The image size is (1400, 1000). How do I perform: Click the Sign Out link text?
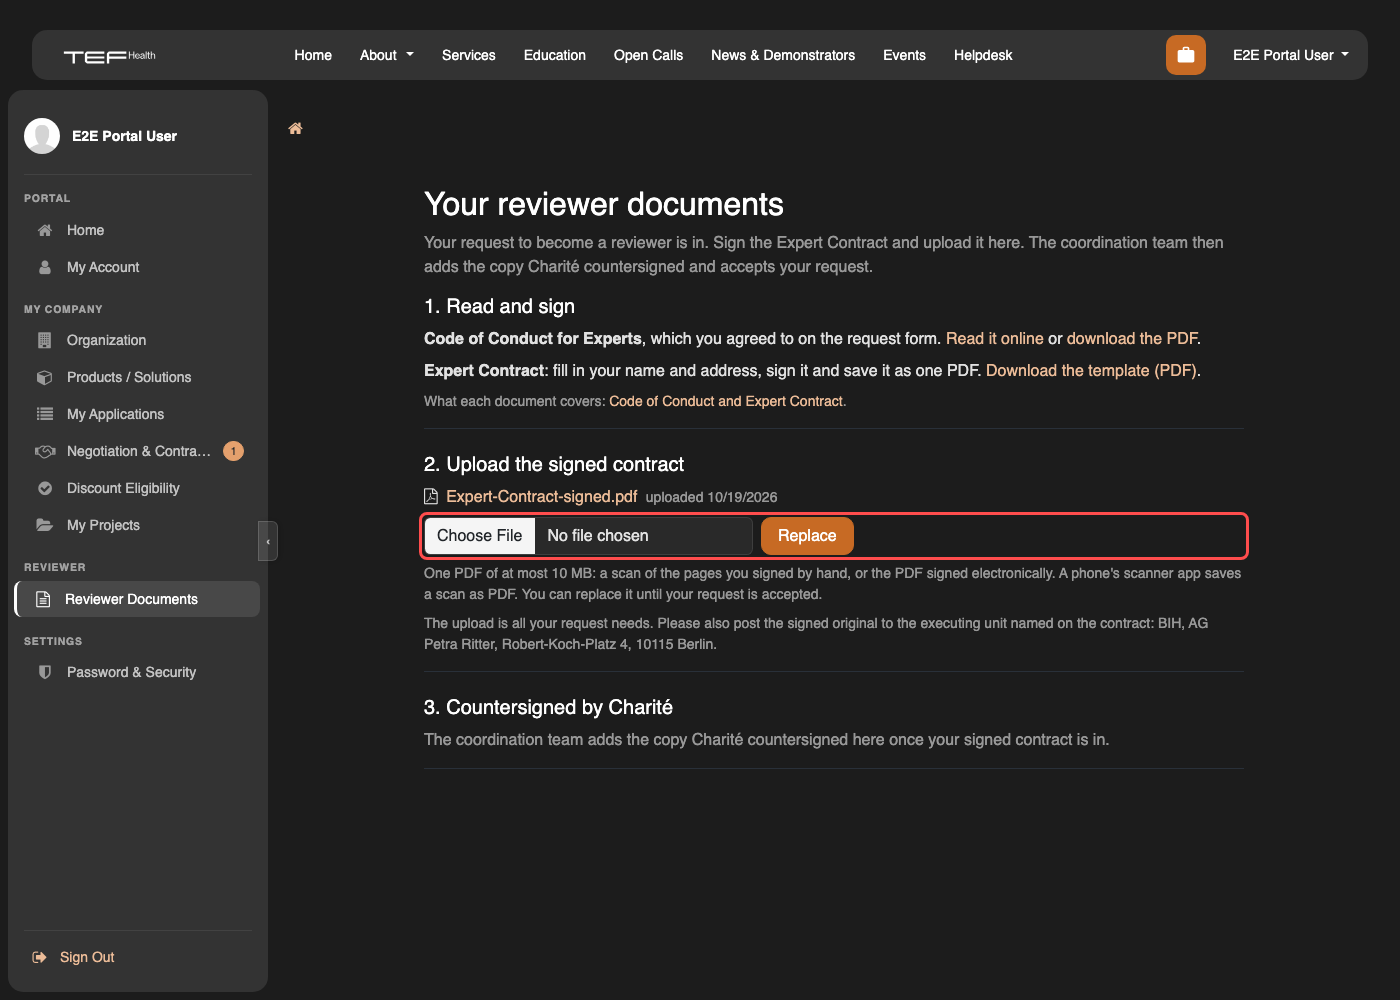[87, 957]
